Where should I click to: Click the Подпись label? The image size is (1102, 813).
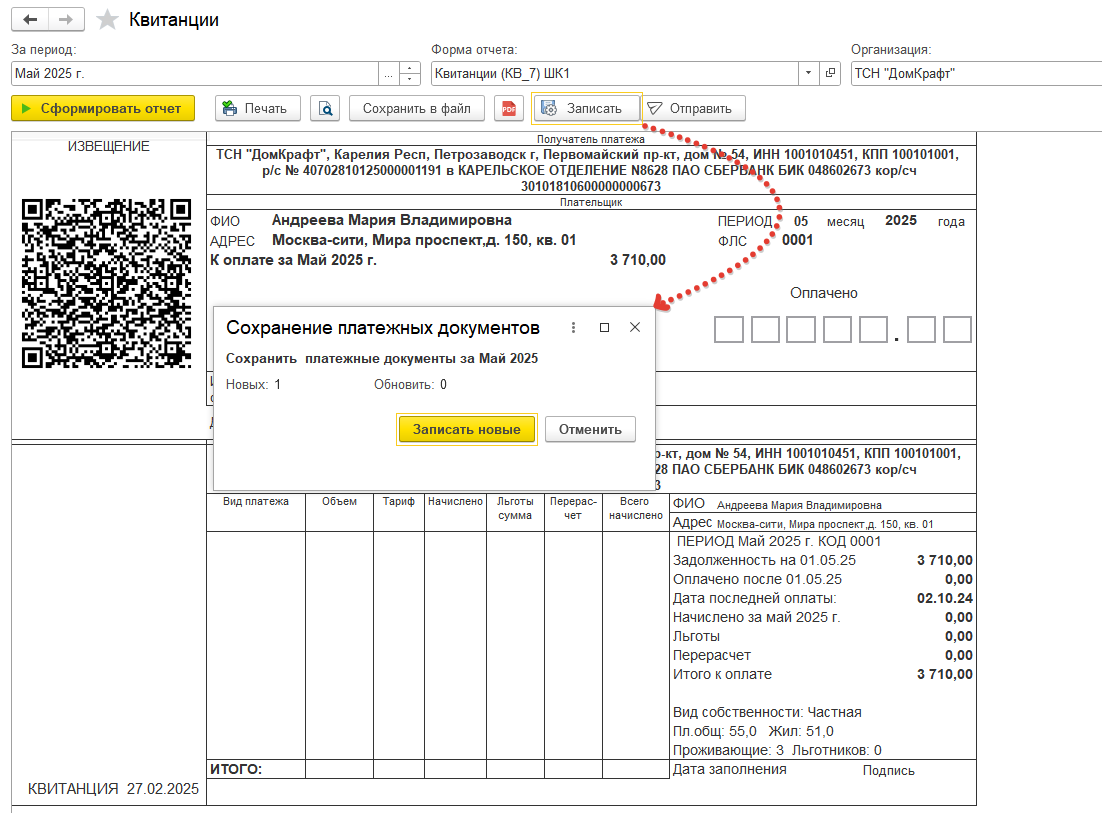click(888, 770)
